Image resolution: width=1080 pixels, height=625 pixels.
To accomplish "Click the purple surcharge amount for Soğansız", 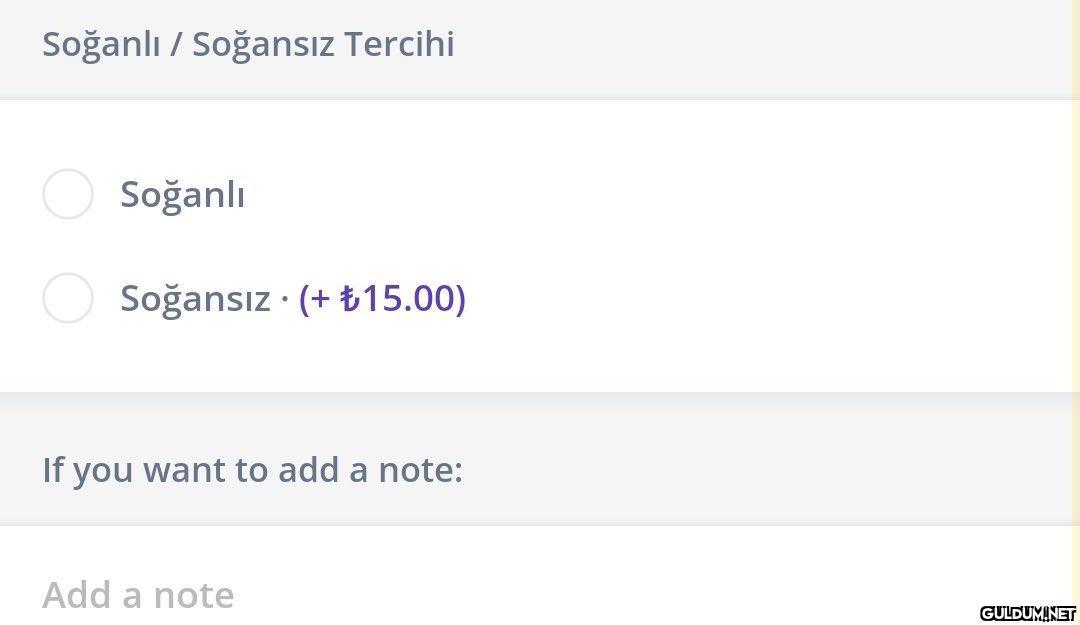I will (382, 298).
